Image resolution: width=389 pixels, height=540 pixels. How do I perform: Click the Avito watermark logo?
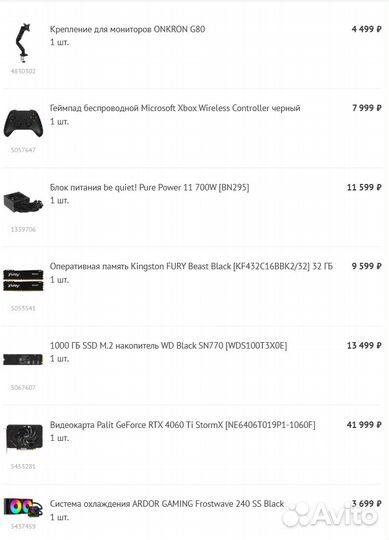point(329,516)
